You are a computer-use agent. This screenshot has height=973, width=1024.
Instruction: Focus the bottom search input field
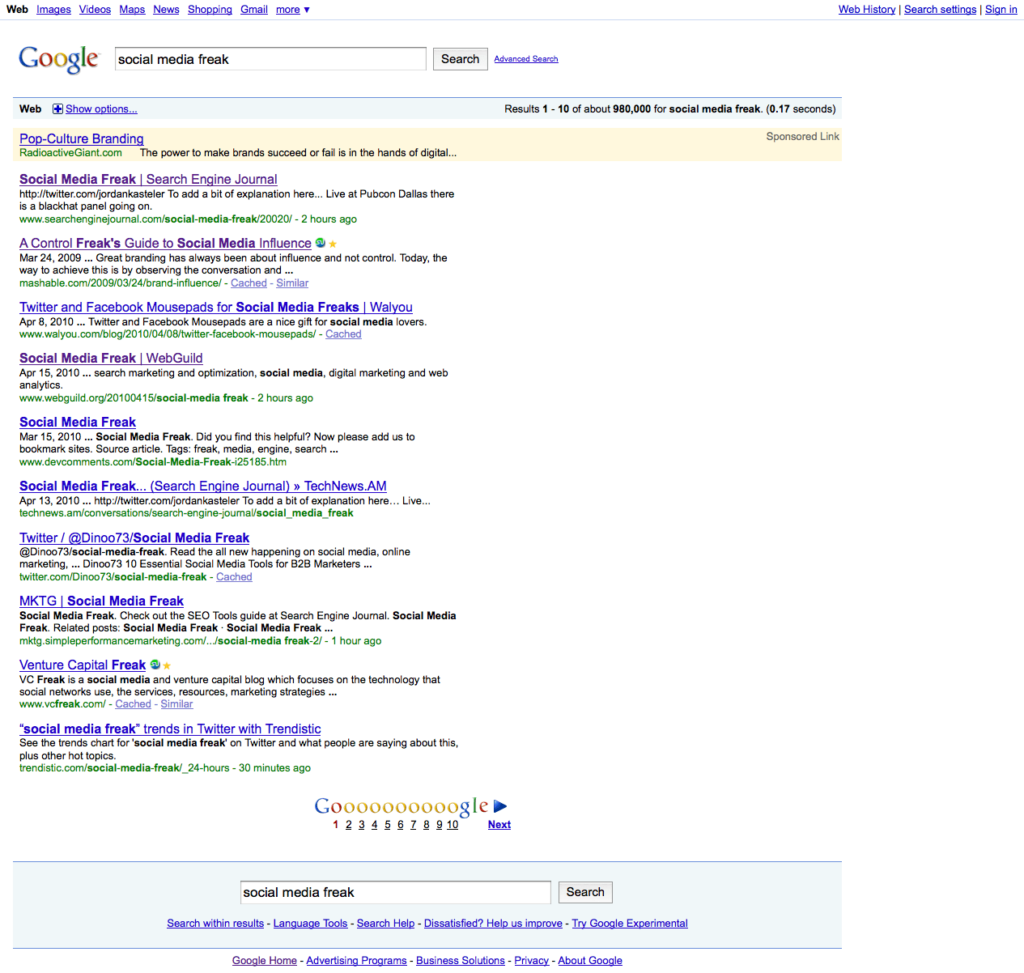pyautogui.click(x=395, y=892)
